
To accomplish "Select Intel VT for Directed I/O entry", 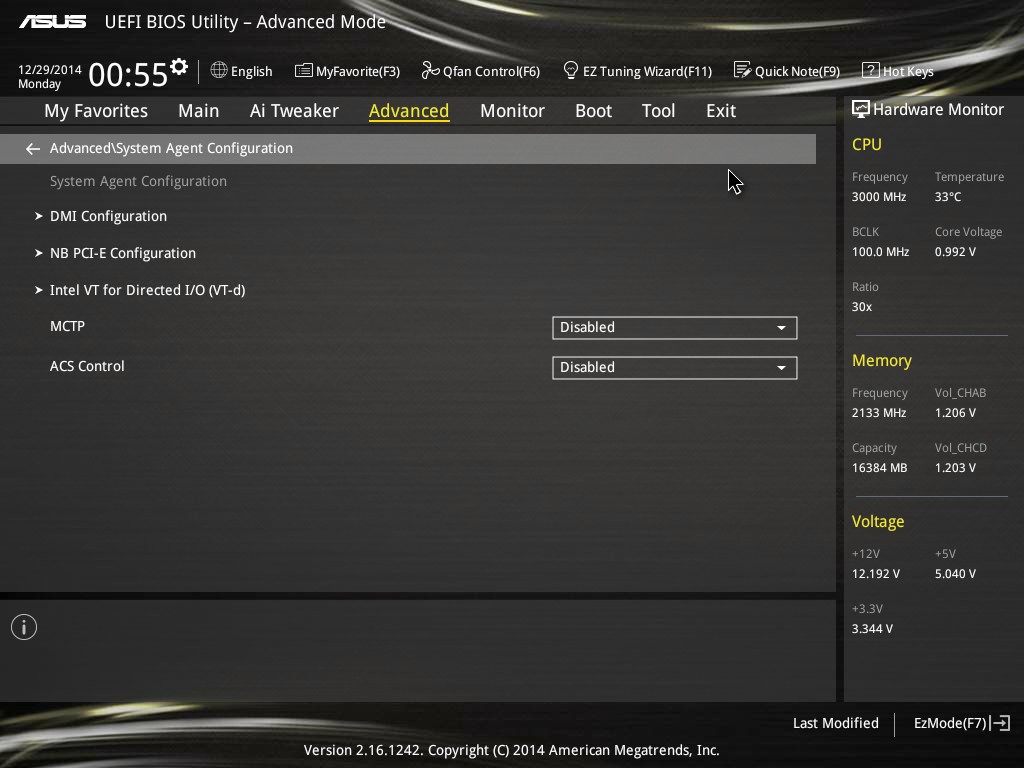I will 148,290.
